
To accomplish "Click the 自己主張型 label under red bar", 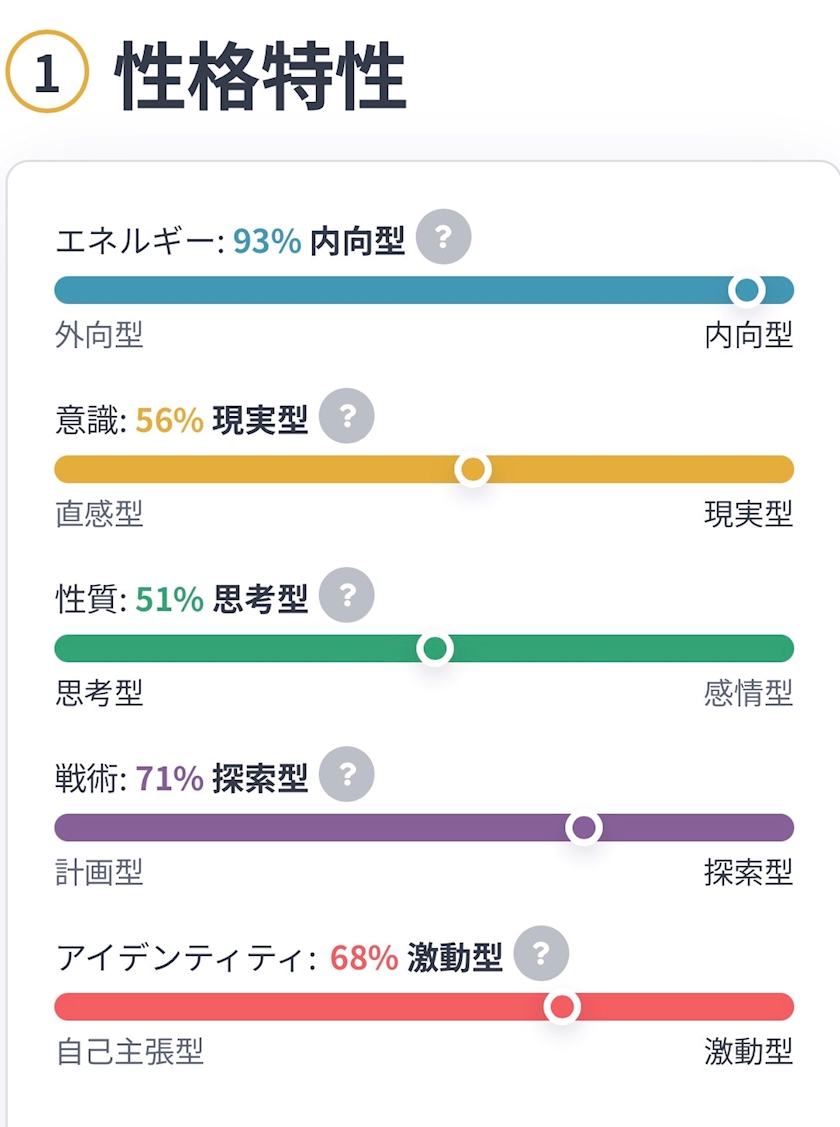I will 129,1052.
